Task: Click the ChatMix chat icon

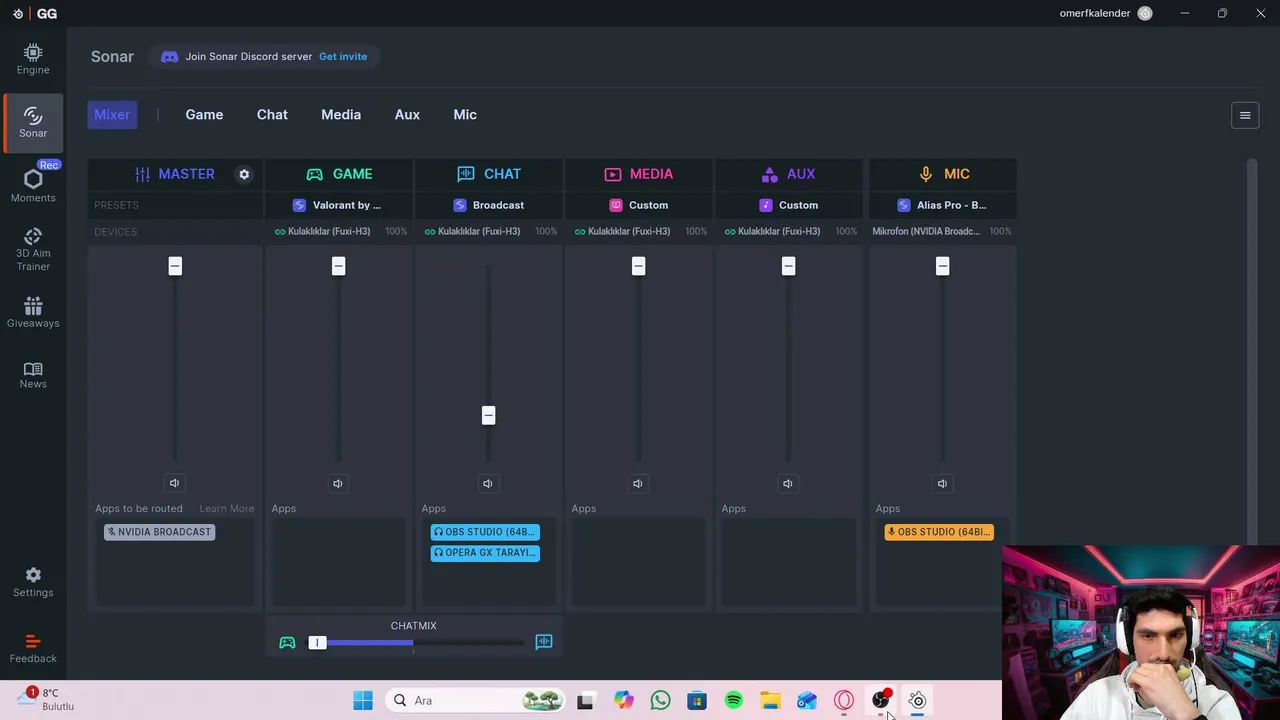Action: click(544, 642)
